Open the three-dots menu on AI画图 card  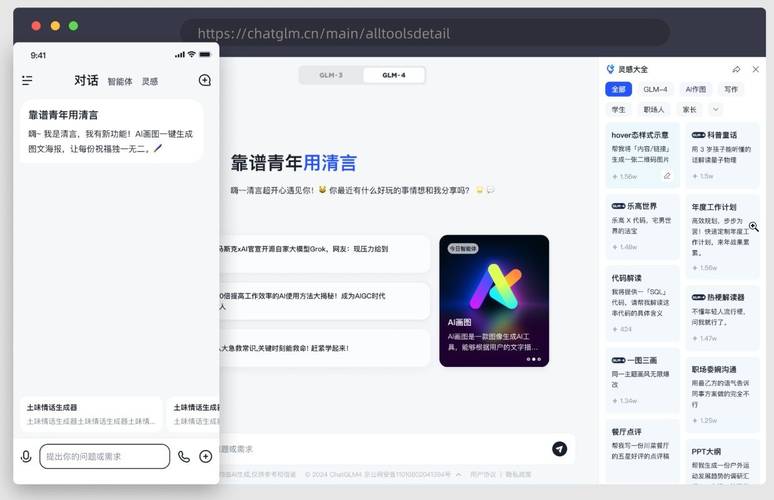pyautogui.click(x=534, y=359)
